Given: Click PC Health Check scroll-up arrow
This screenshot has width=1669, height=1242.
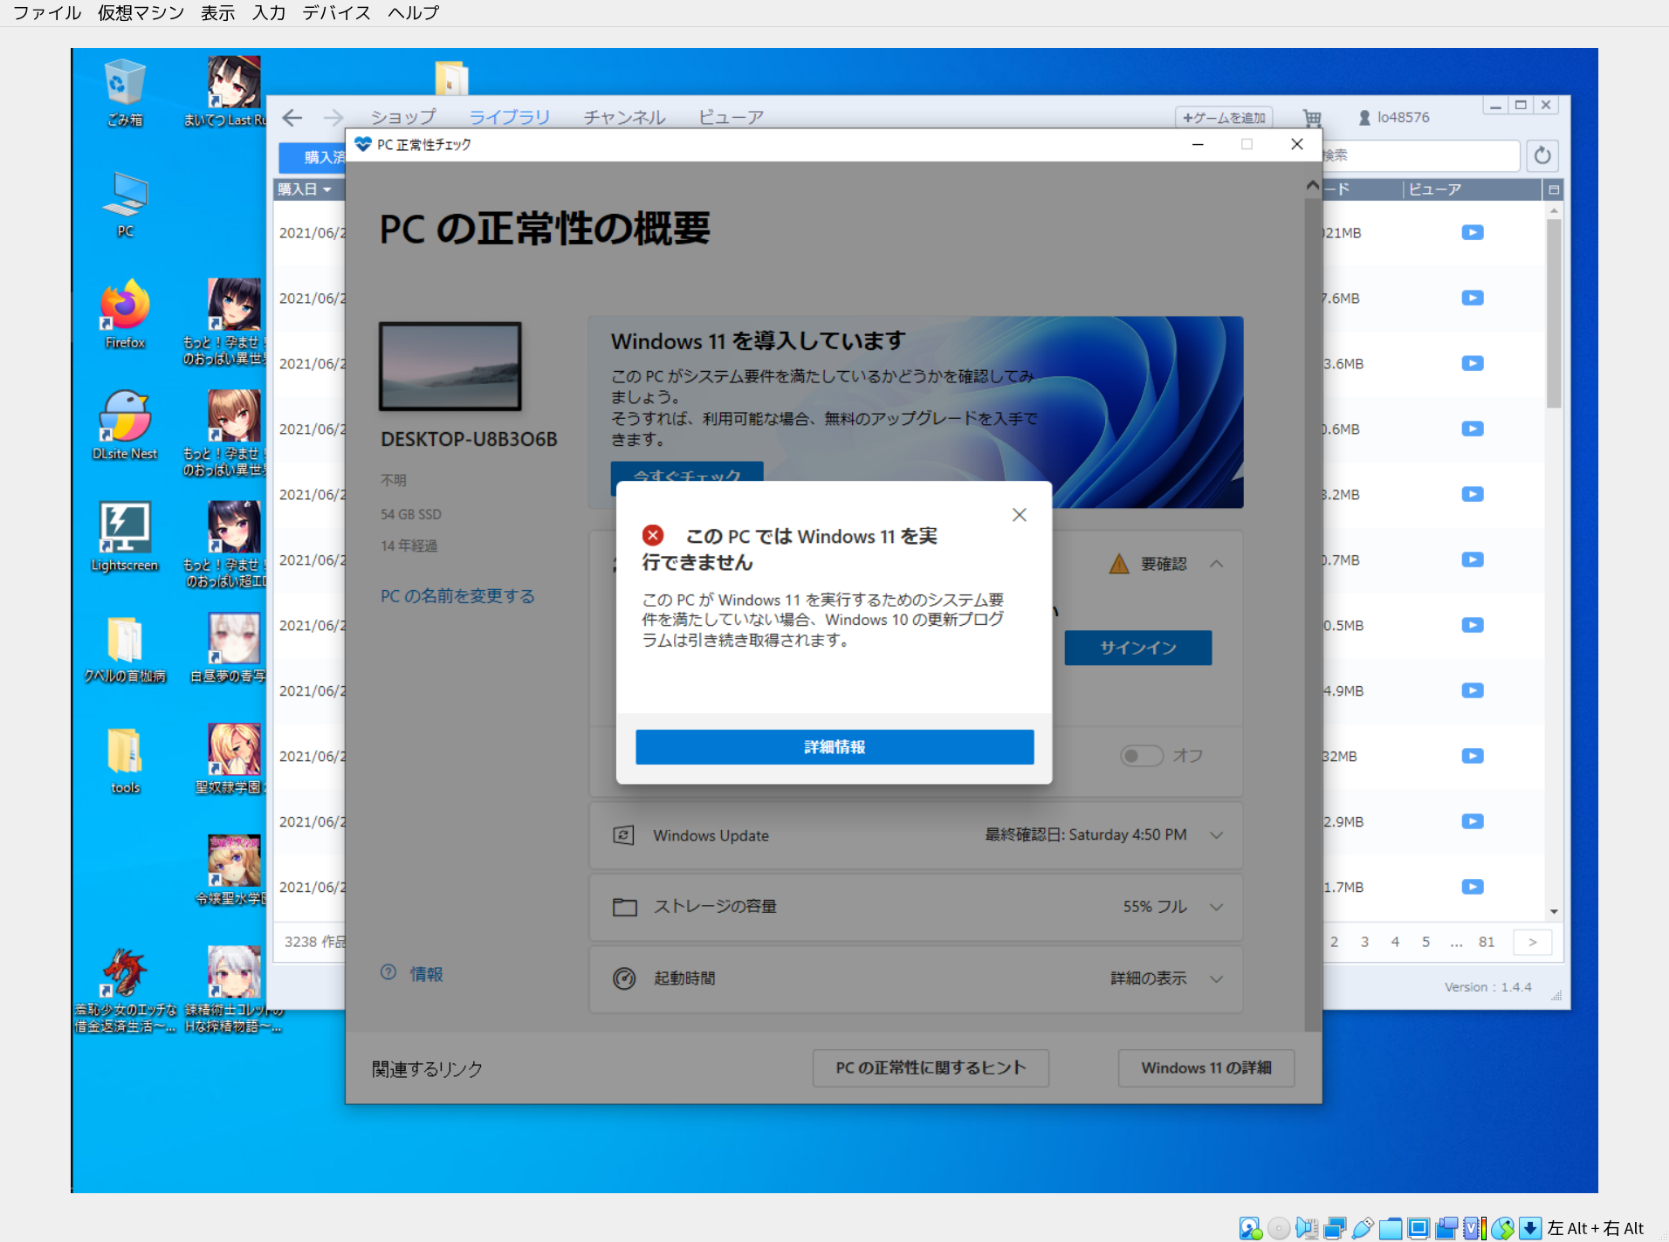Looking at the screenshot, I should [x=1312, y=186].
